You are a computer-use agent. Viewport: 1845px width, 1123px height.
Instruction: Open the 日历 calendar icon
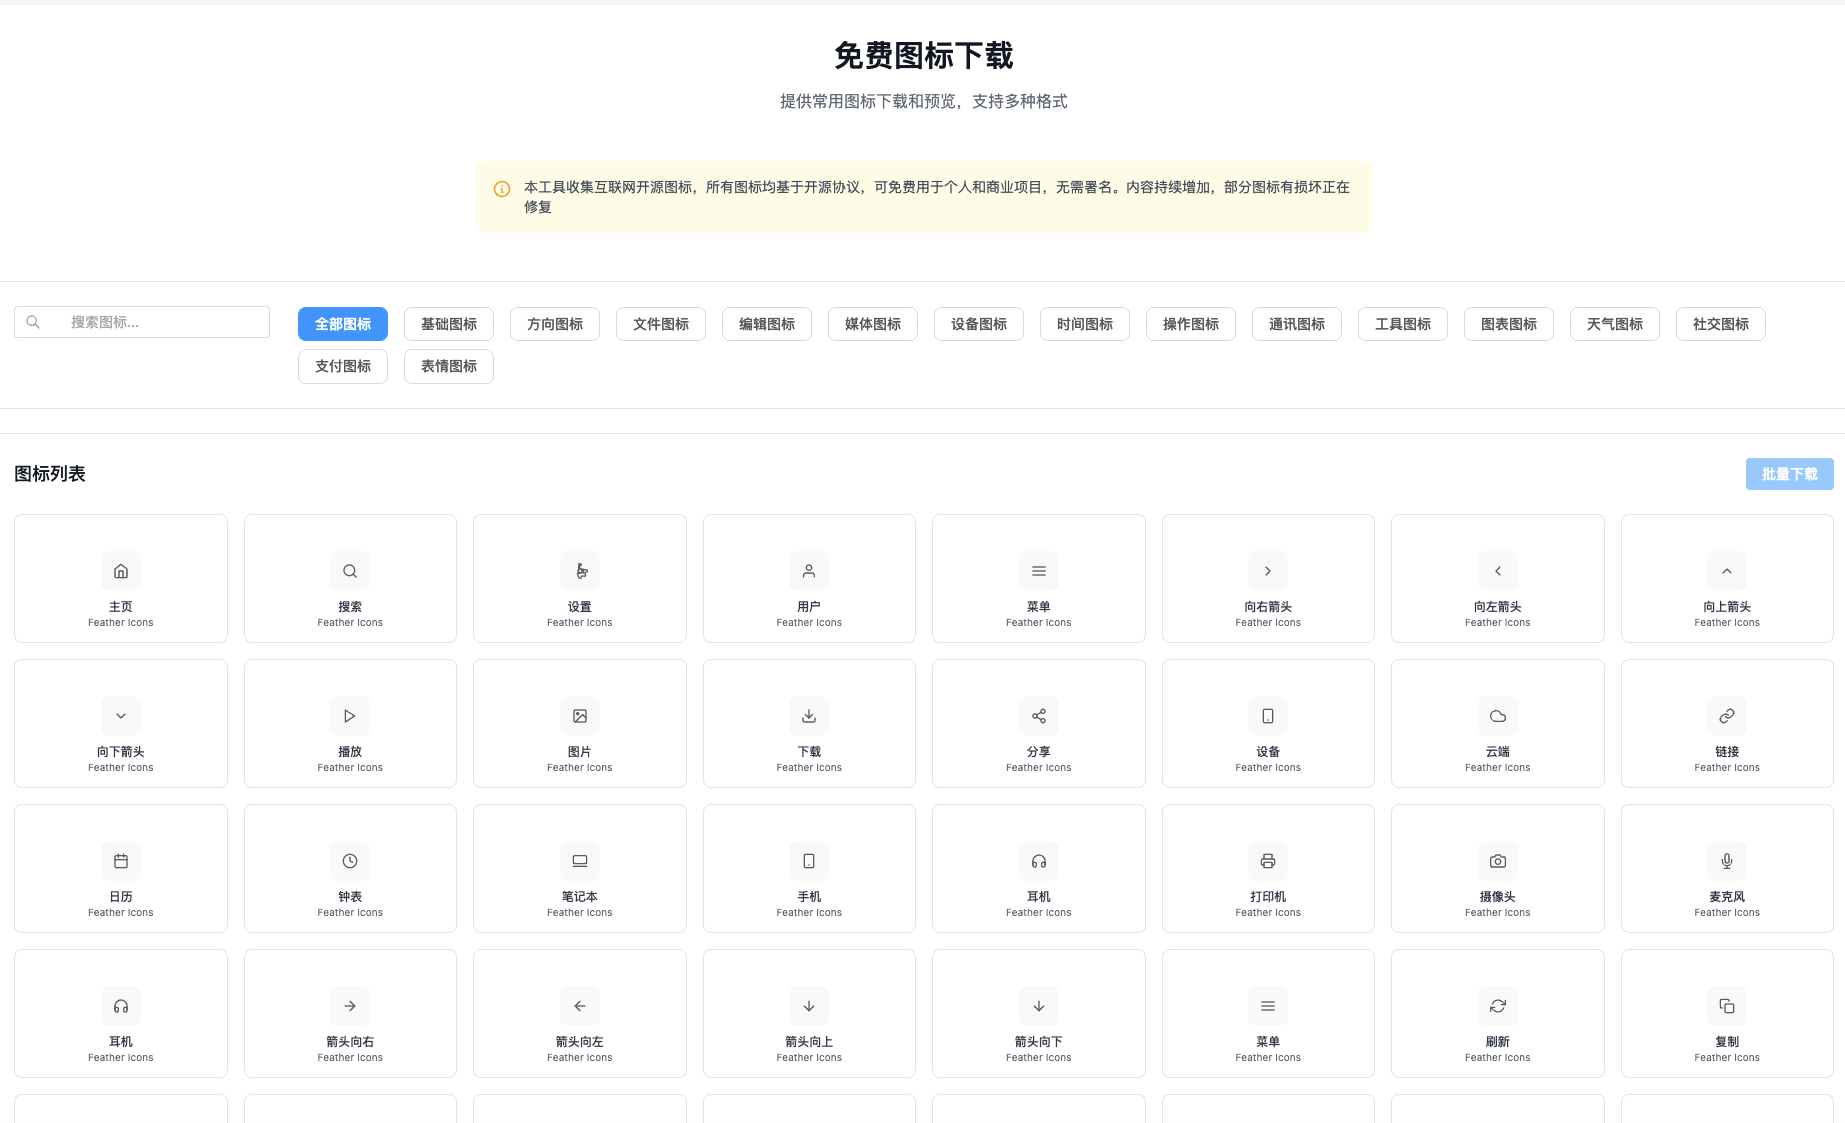(121, 861)
